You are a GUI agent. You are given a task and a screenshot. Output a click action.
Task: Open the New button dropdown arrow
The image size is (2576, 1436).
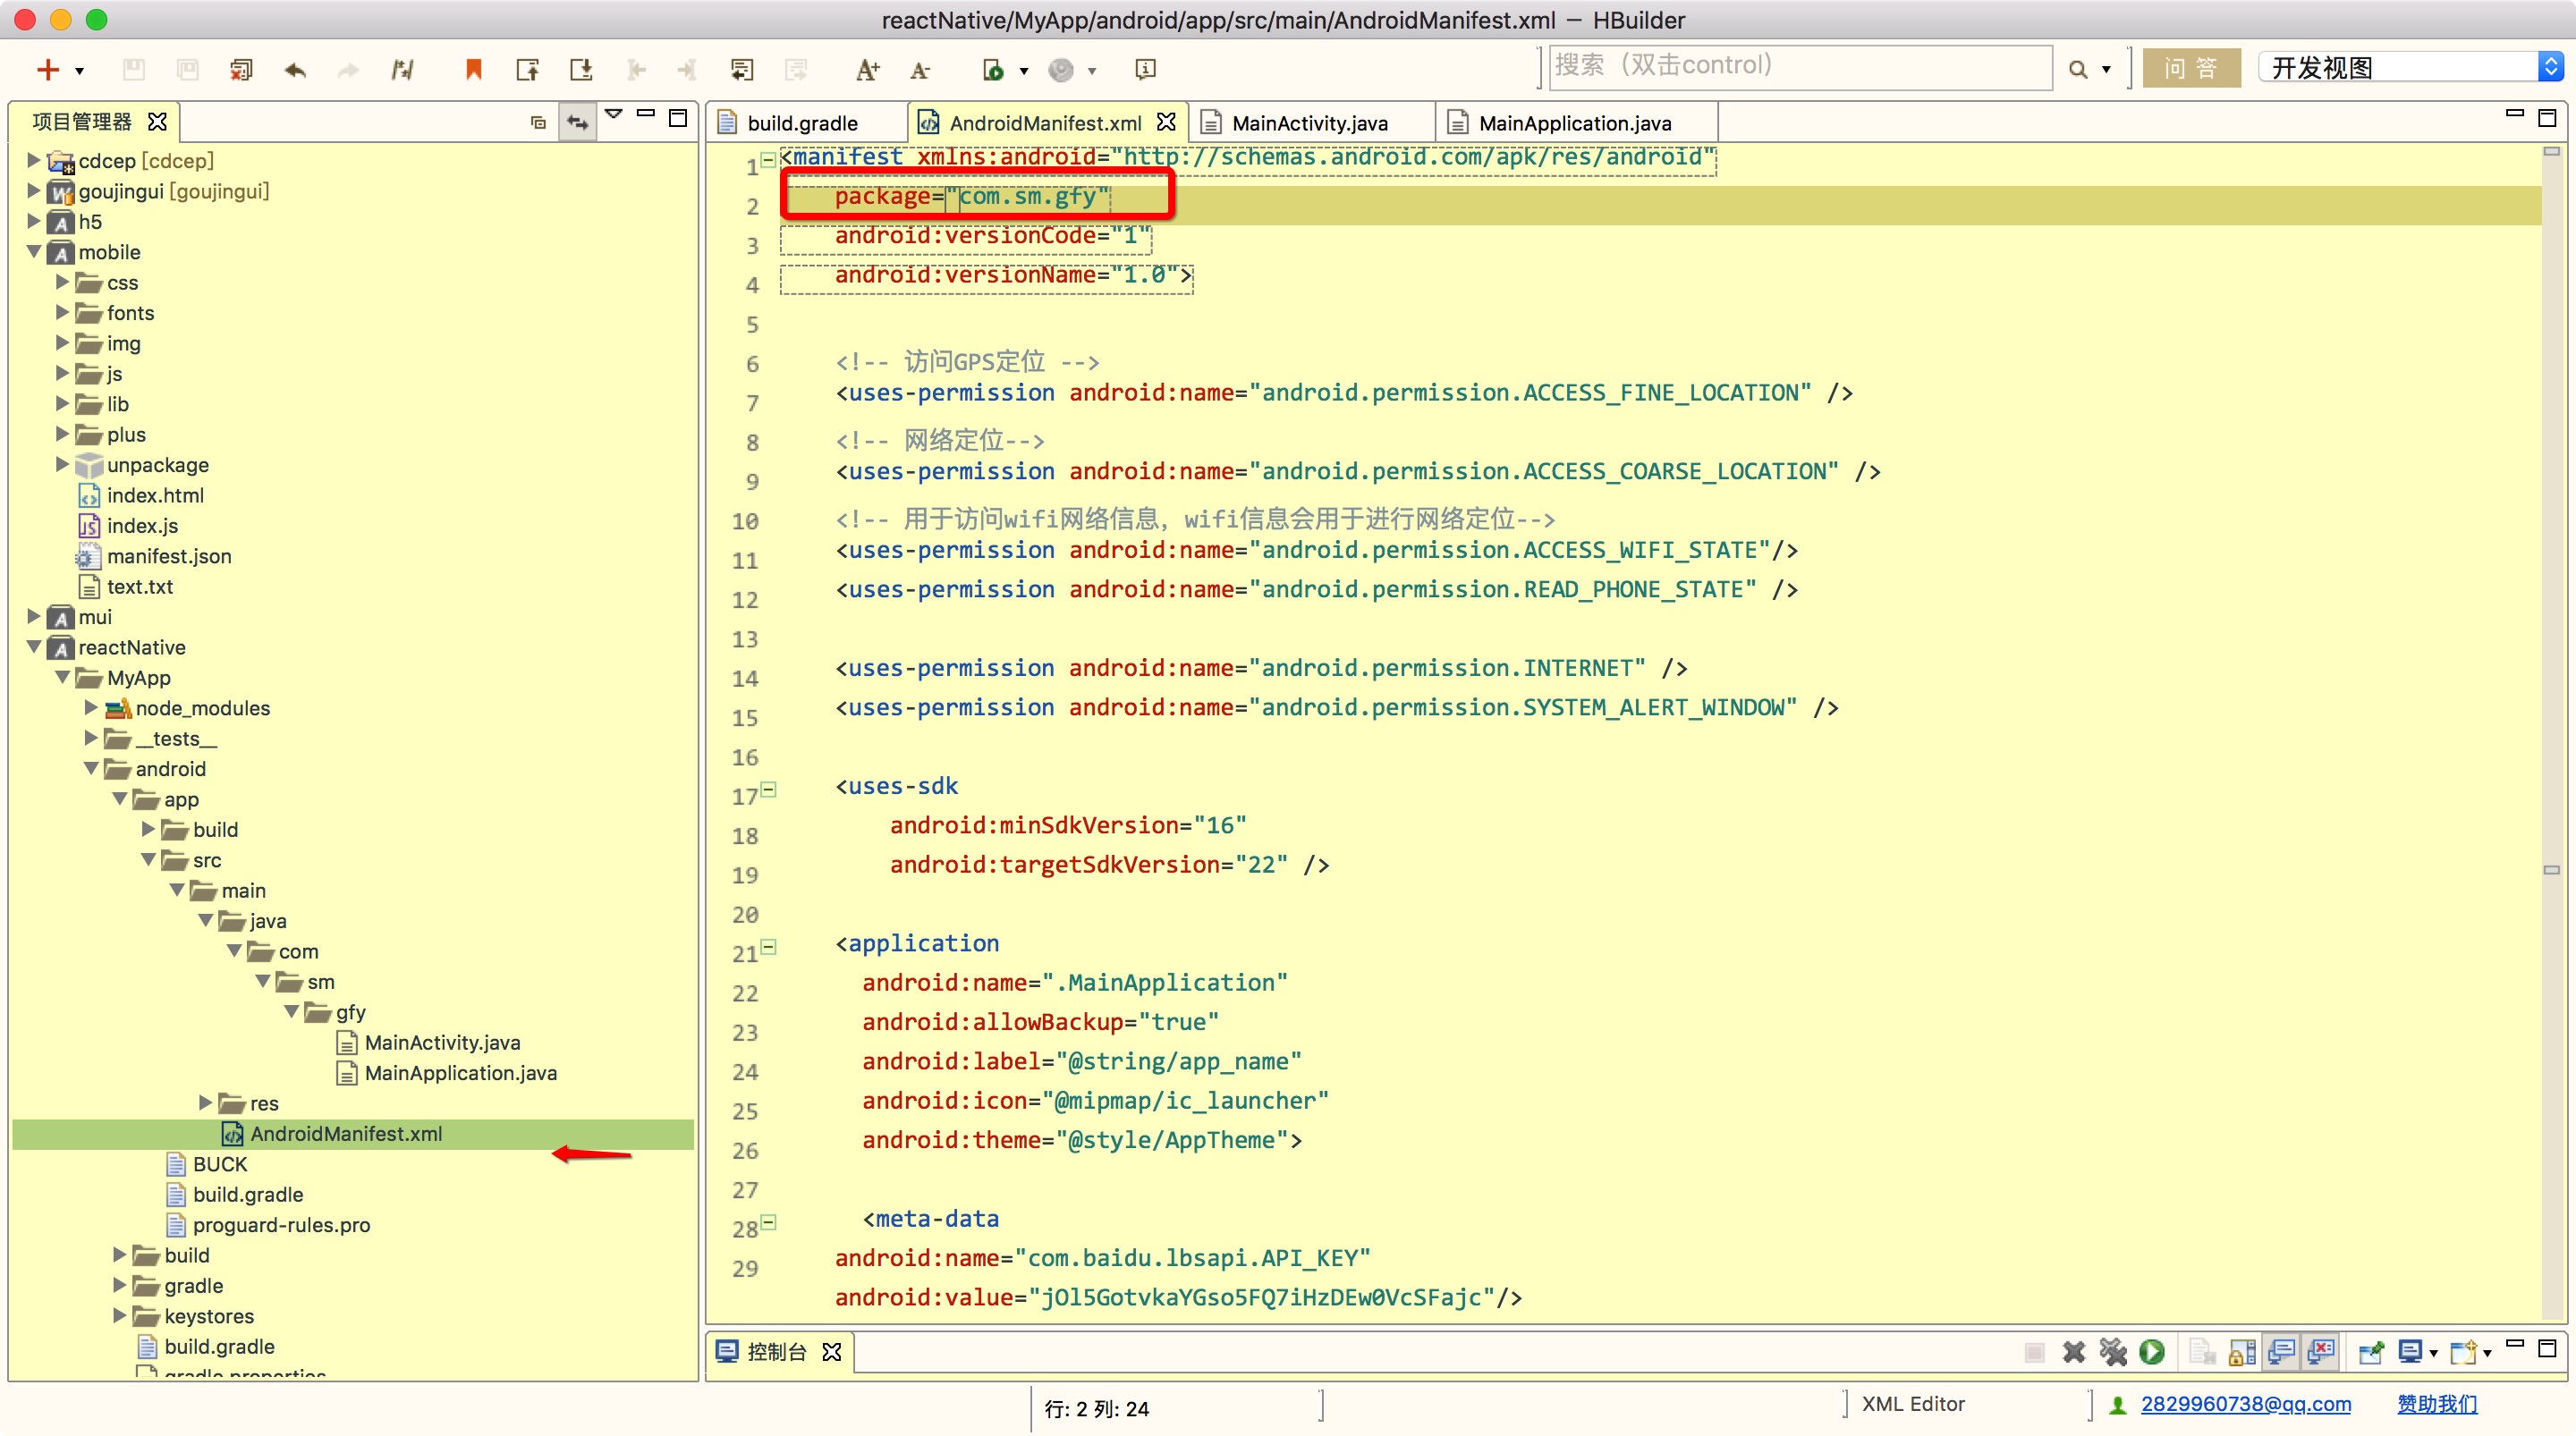pyautogui.click(x=80, y=70)
